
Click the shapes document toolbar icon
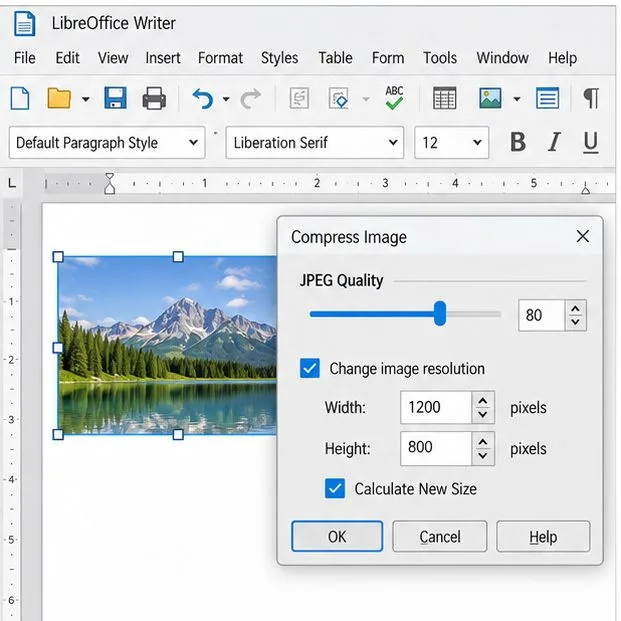pos(339,98)
